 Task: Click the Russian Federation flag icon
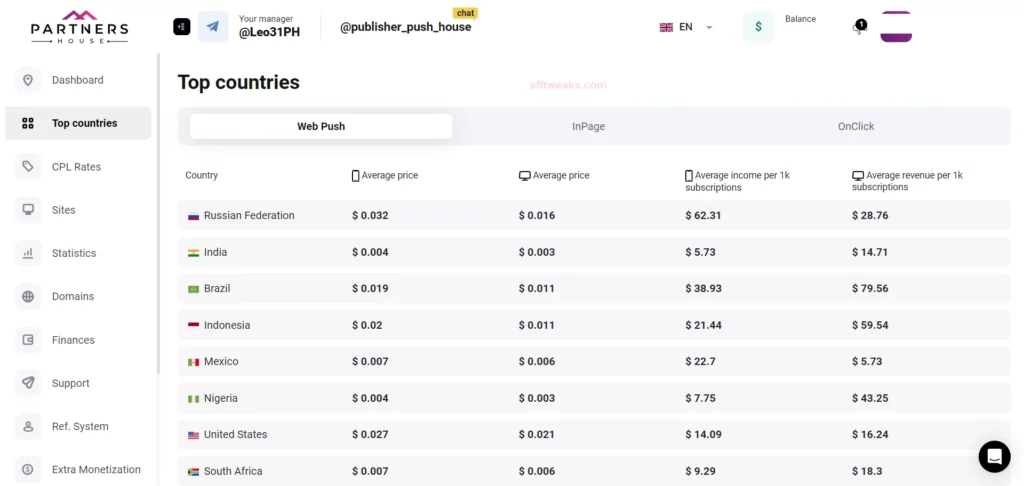click(x=193, y=216)
